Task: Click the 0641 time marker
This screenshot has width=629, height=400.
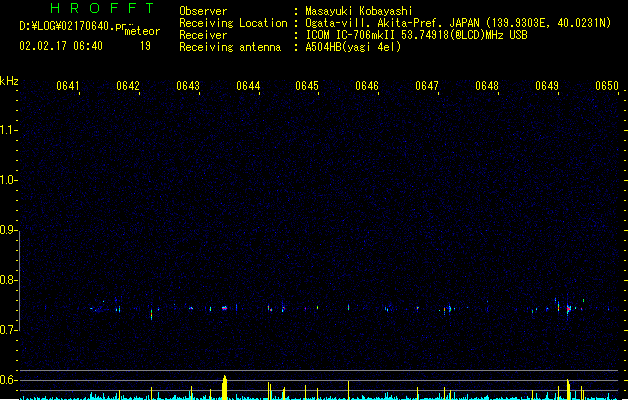Action: click(68, 86)
